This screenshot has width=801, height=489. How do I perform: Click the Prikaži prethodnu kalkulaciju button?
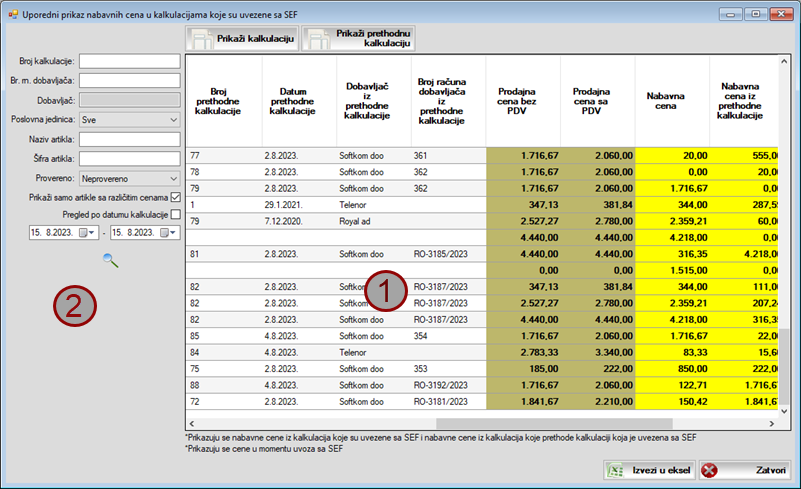(358, 39)
